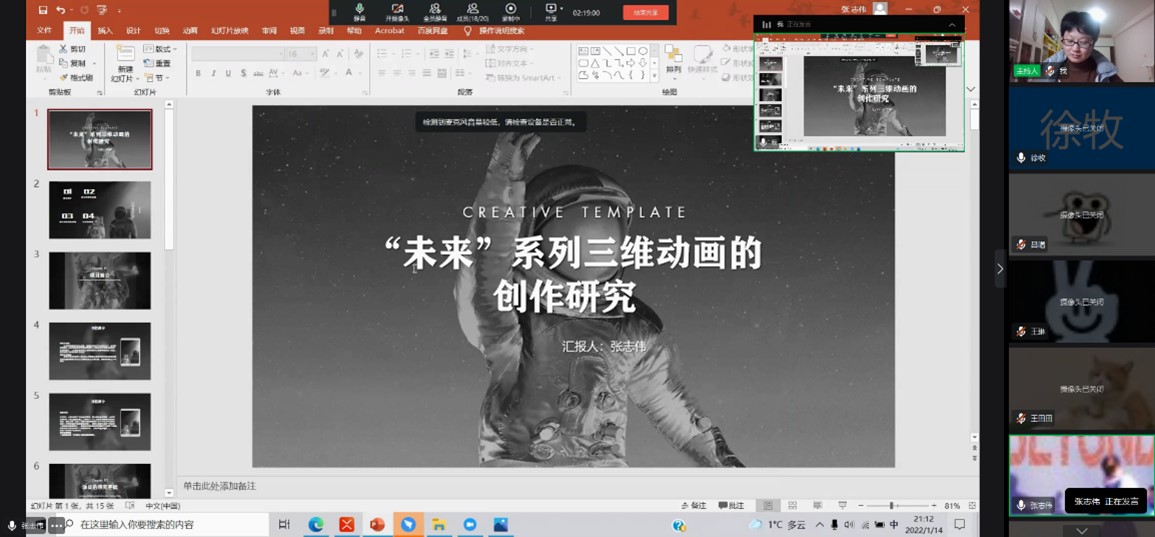
Task: Switch to the 幻灯片放映 tab
Action: 229,31
